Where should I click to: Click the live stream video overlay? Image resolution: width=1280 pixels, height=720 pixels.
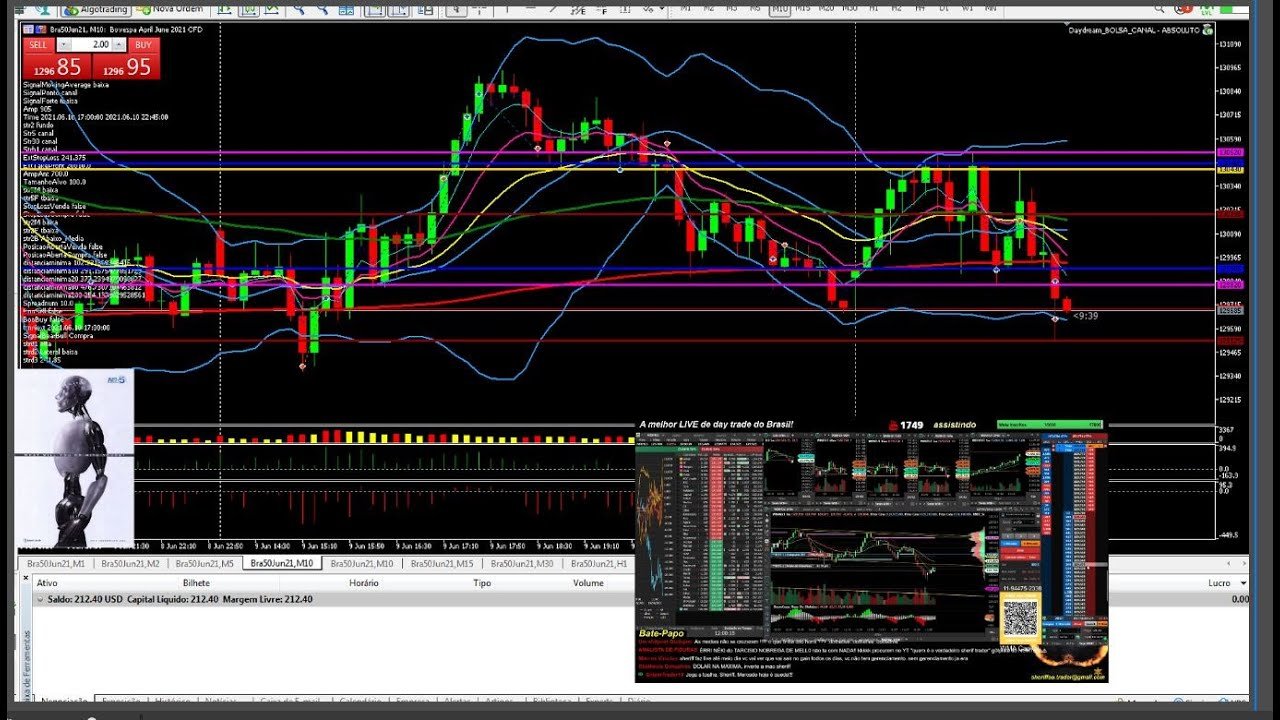pyautogui.click(x=871, y=550)
